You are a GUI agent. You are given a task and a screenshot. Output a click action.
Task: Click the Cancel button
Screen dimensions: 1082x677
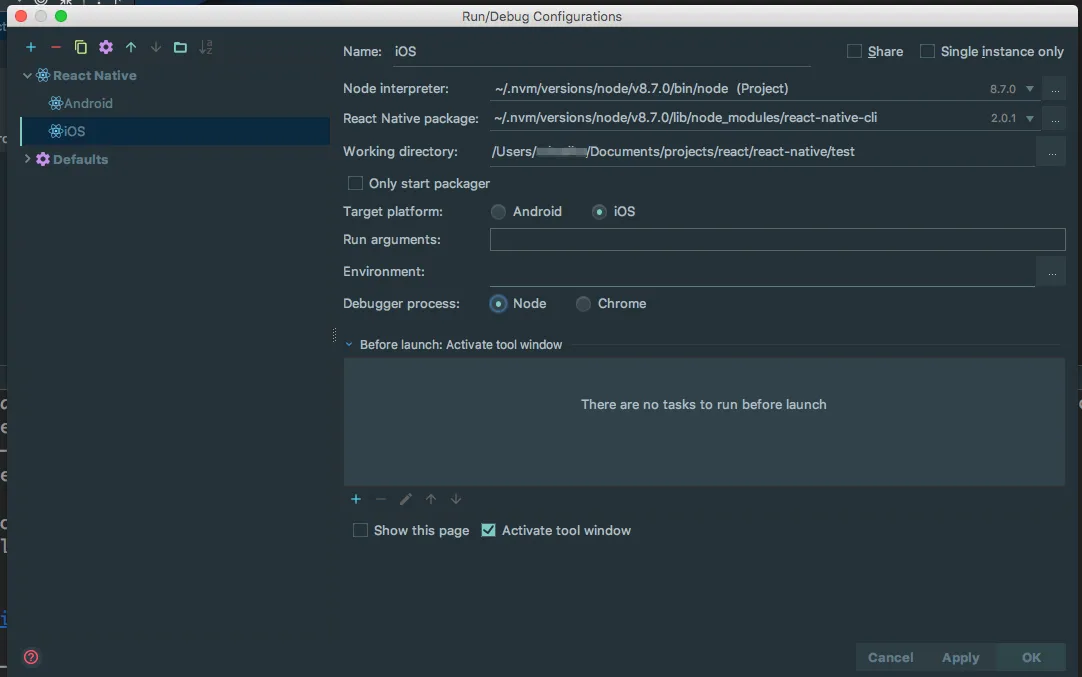[890, 657]
